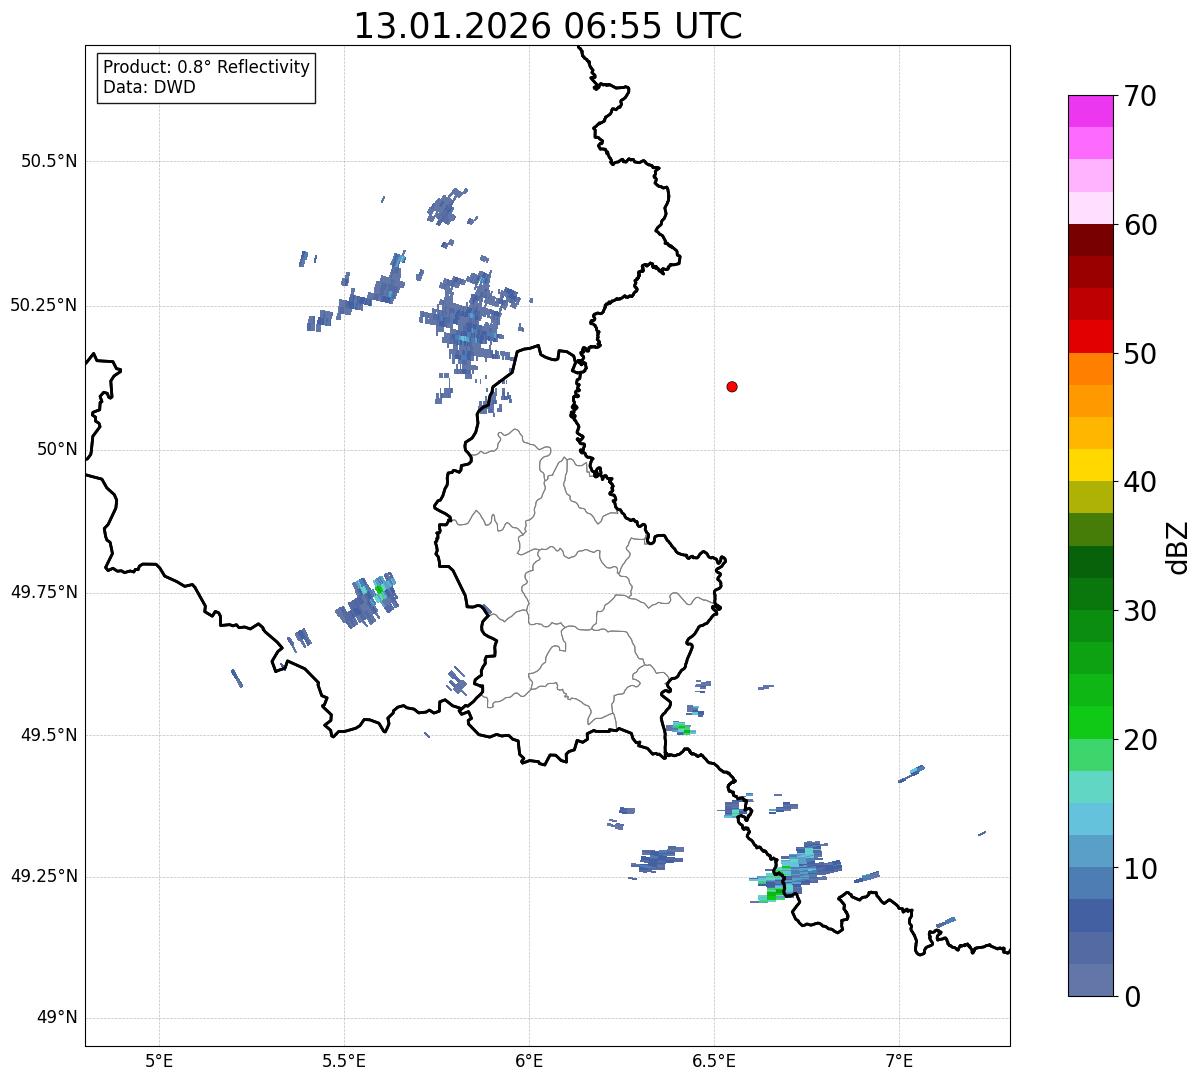Click the magenta top colorbar segment

(1091, 111)
